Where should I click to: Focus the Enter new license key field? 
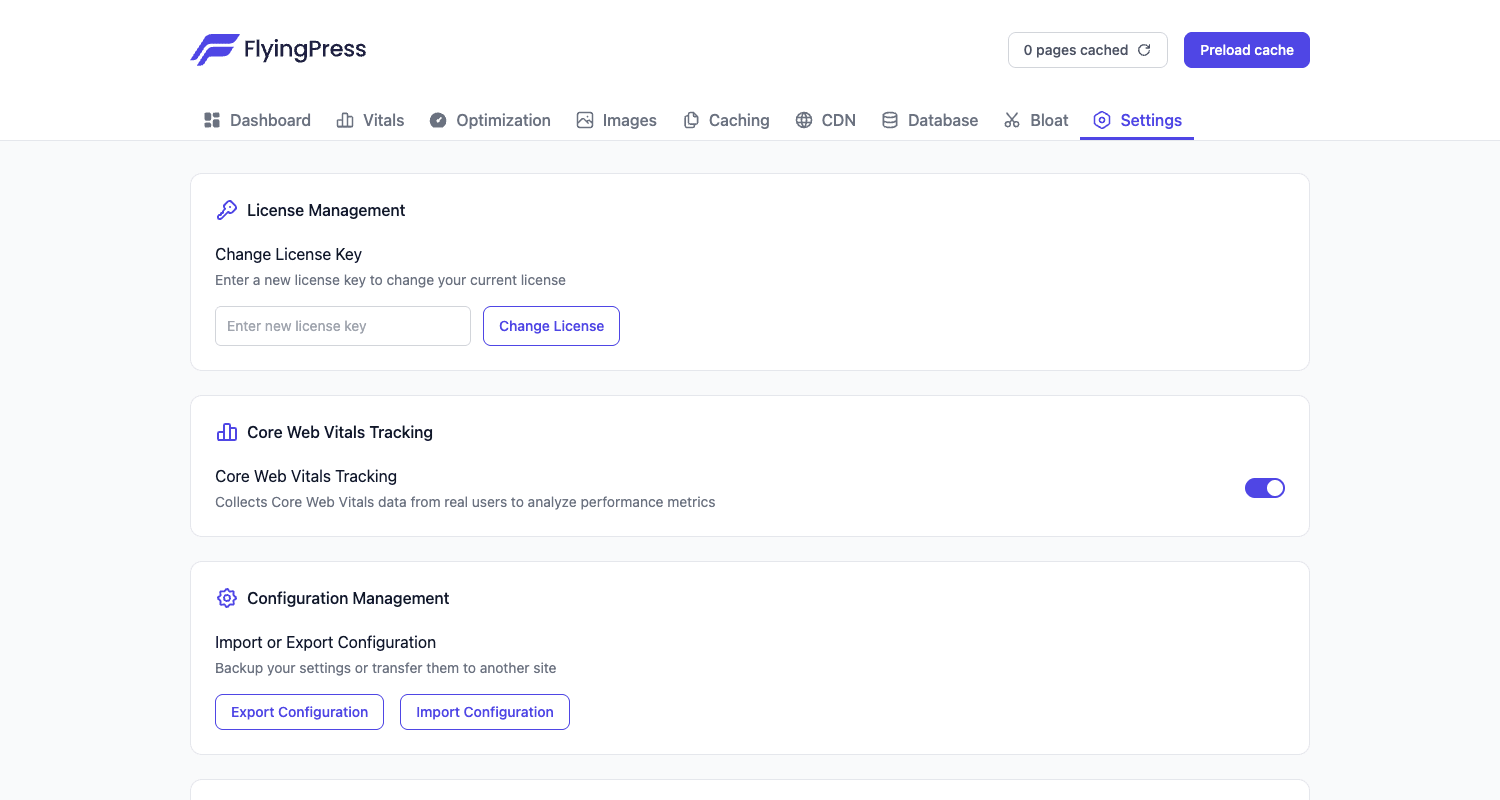343,326
